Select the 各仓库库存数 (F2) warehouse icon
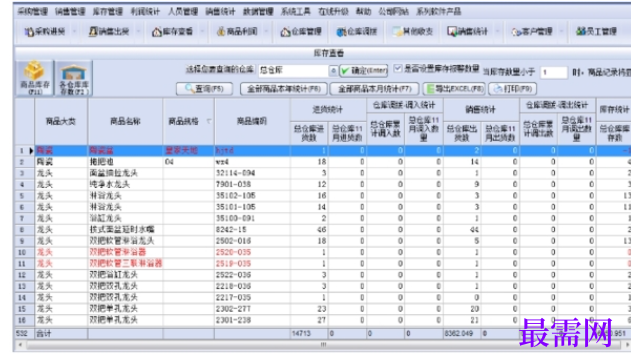 (74, 78)
